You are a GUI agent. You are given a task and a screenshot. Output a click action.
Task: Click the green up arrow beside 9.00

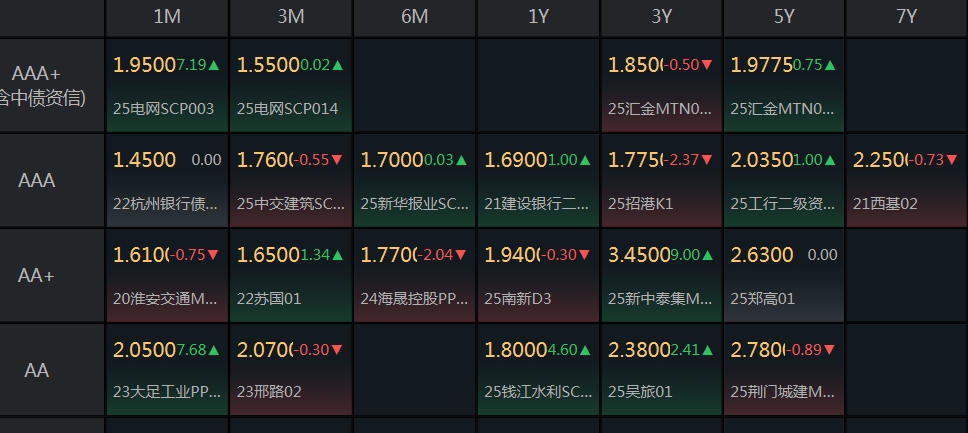[707, 254]
